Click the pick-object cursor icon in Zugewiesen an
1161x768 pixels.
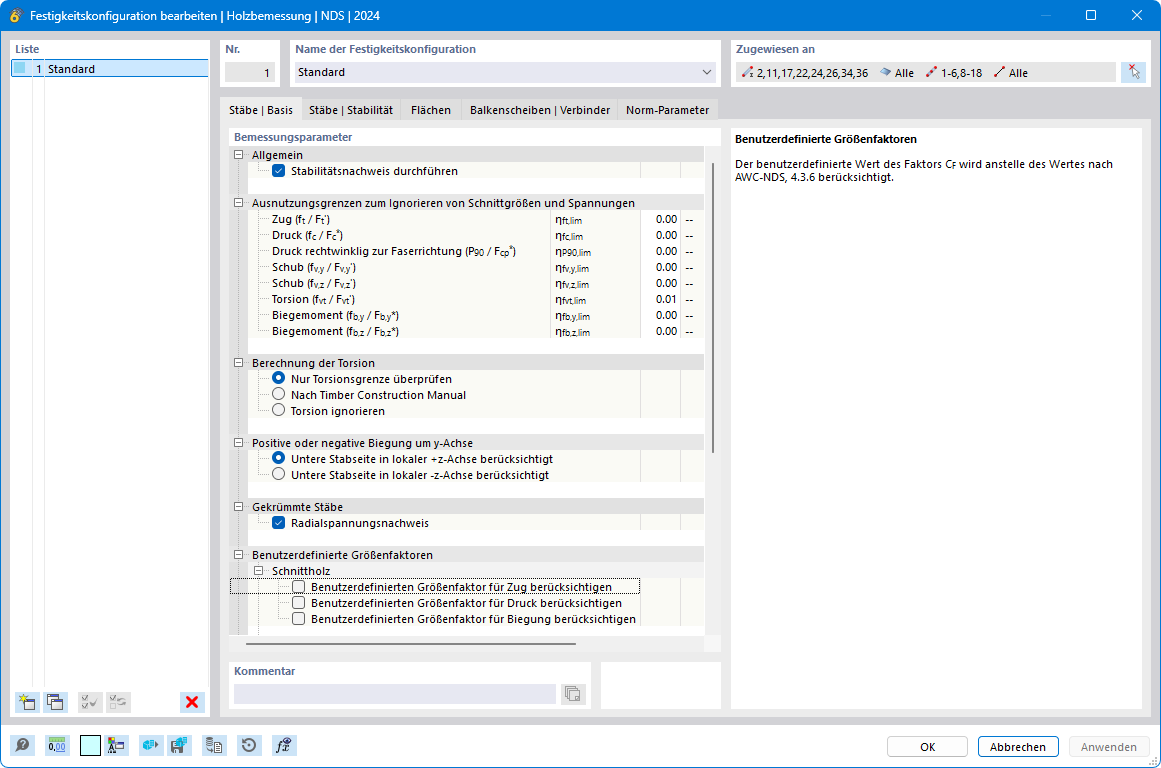[1134, 72]
